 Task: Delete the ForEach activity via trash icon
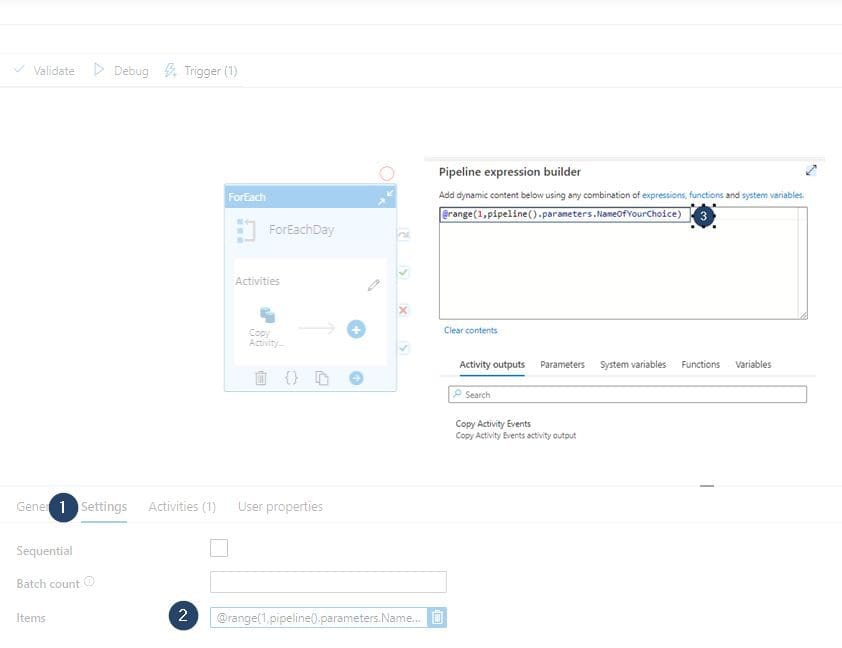[261, 378]
